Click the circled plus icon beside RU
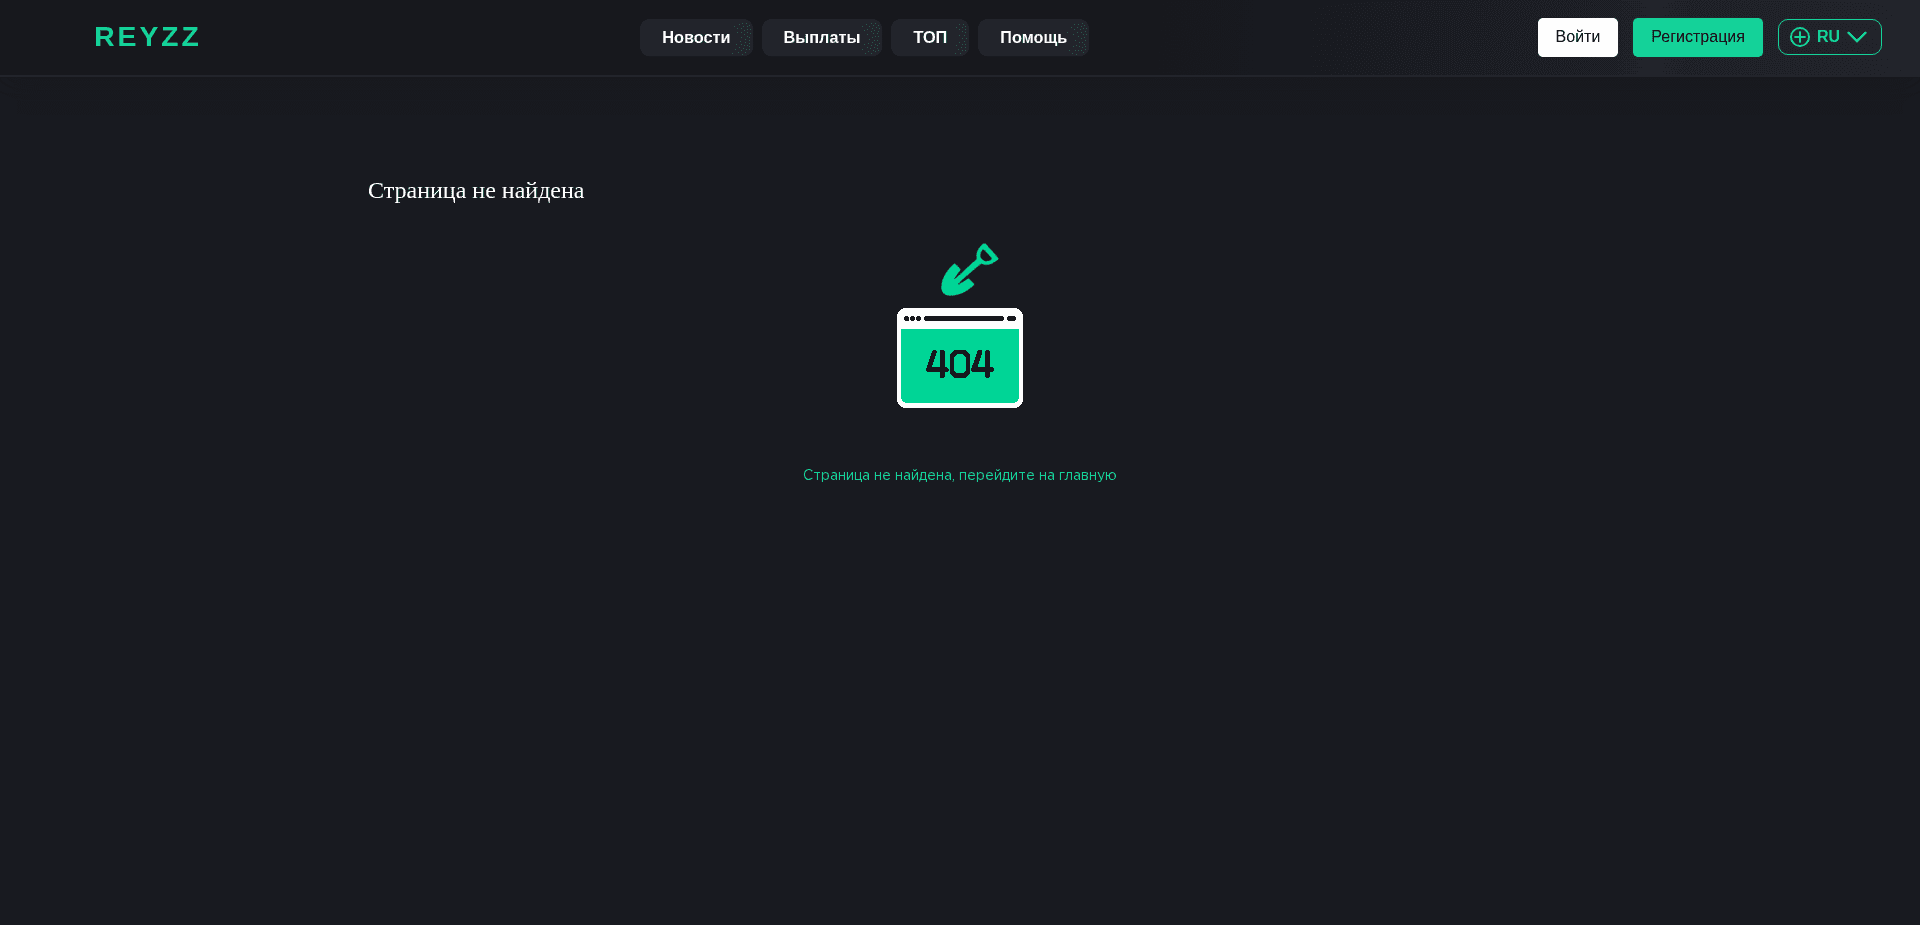Screen dimensions: 1920x925 coord(1800,36)
